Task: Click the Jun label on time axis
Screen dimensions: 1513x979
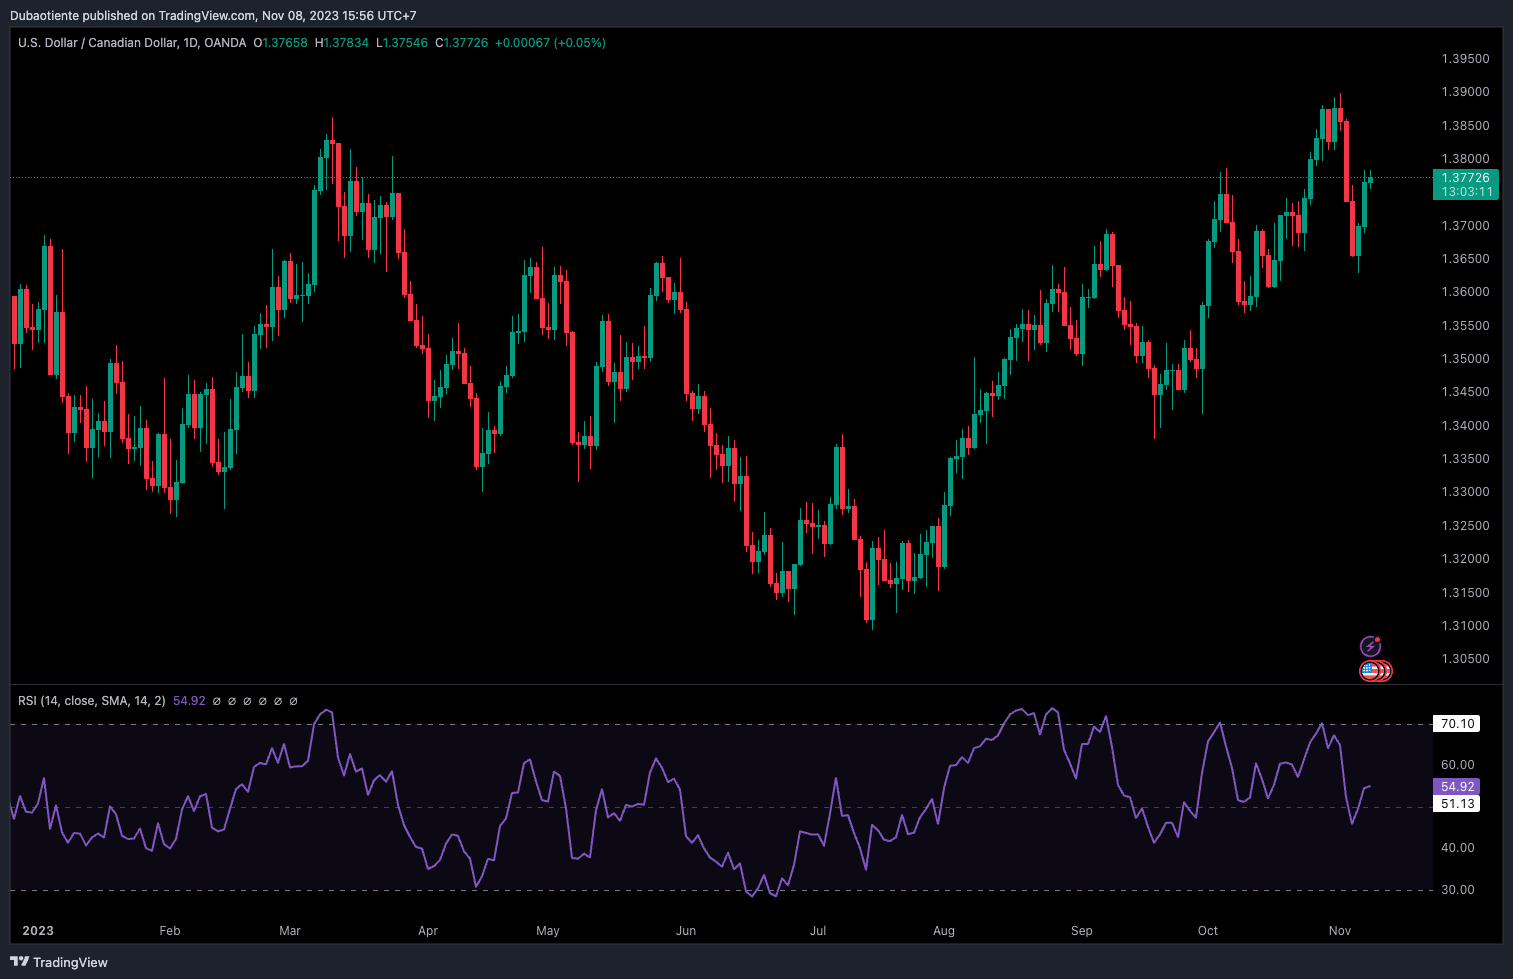Action: pos(686,931)
